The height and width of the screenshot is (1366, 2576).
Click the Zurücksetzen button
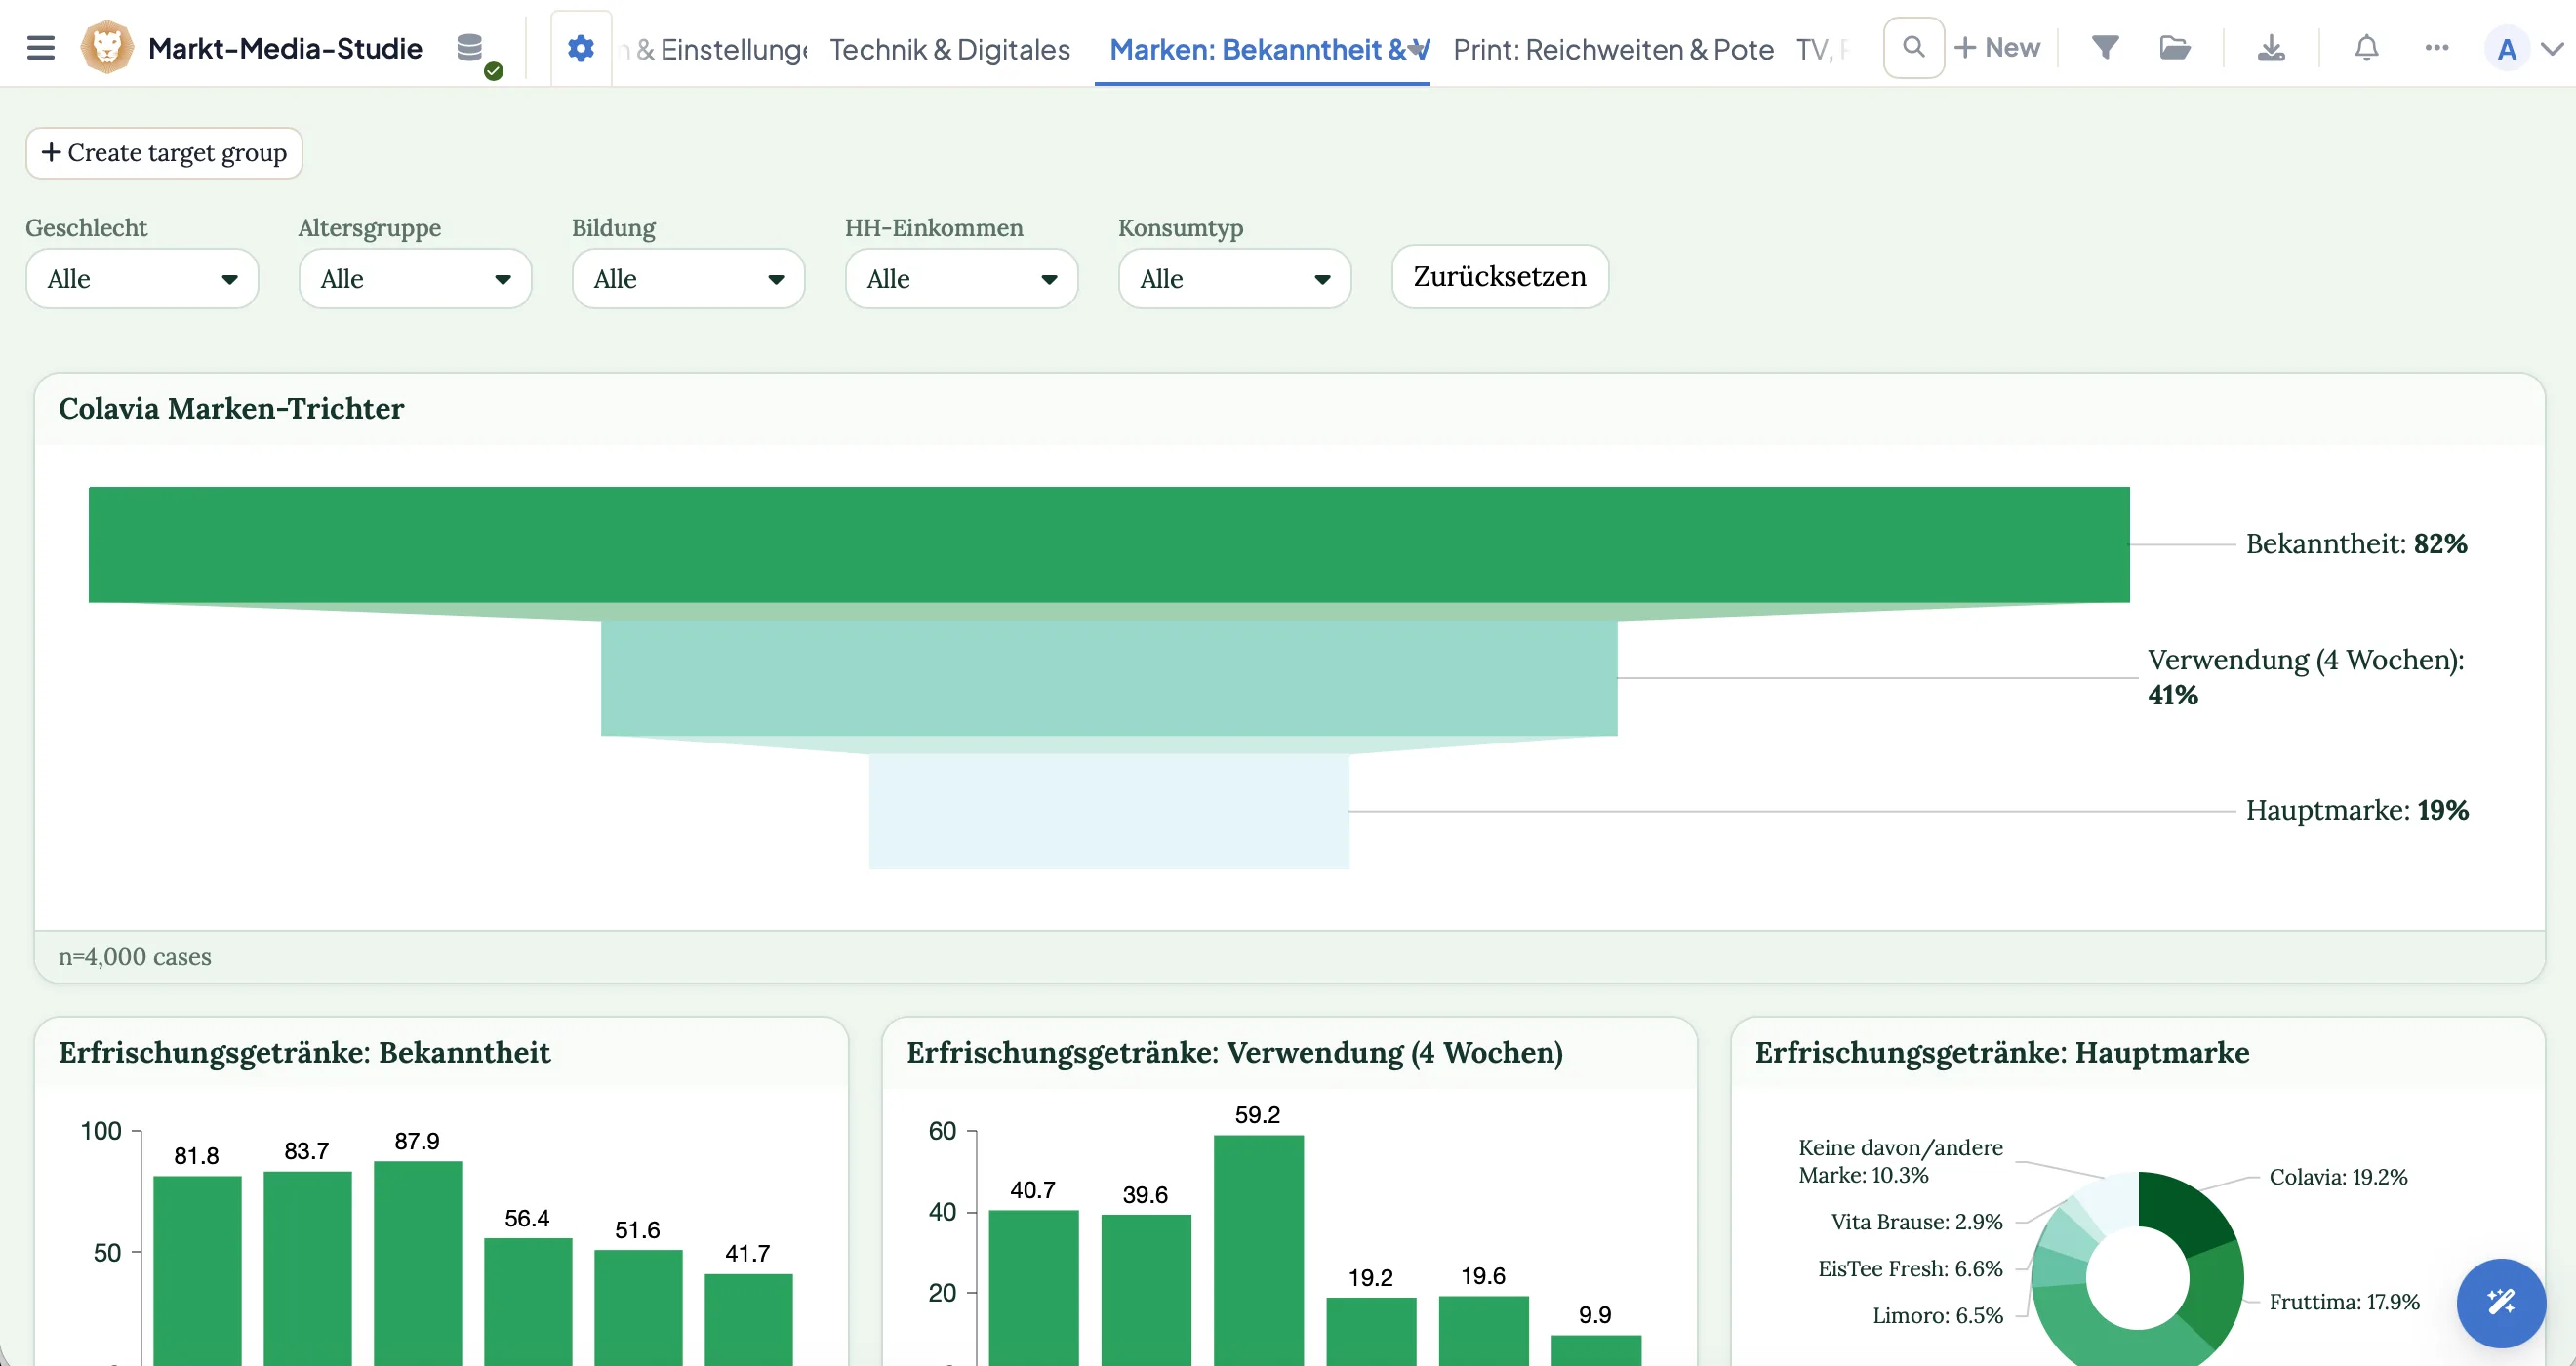point(1499,277)
